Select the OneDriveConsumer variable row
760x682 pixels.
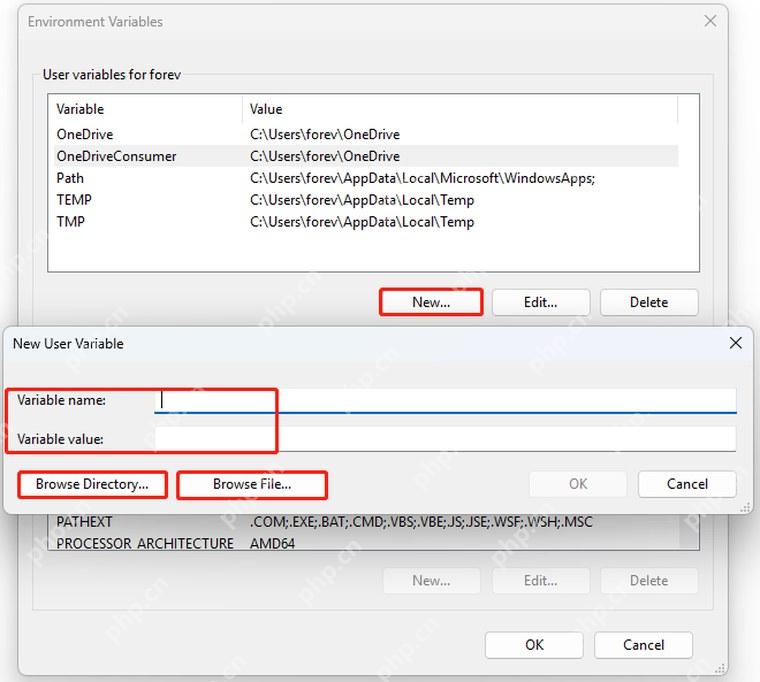(x=366, y=156)
